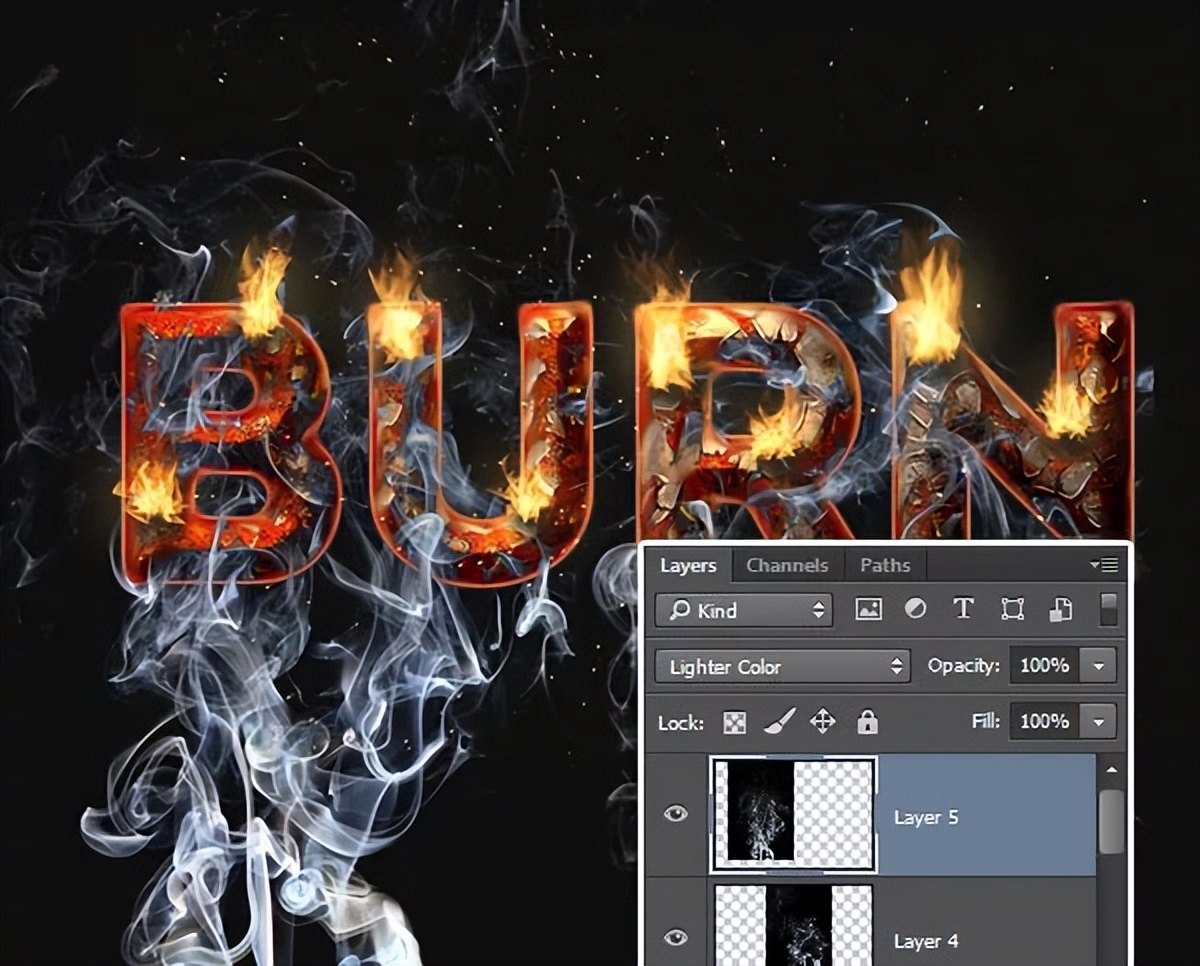Switch to the Paths tab

point(885,566)
